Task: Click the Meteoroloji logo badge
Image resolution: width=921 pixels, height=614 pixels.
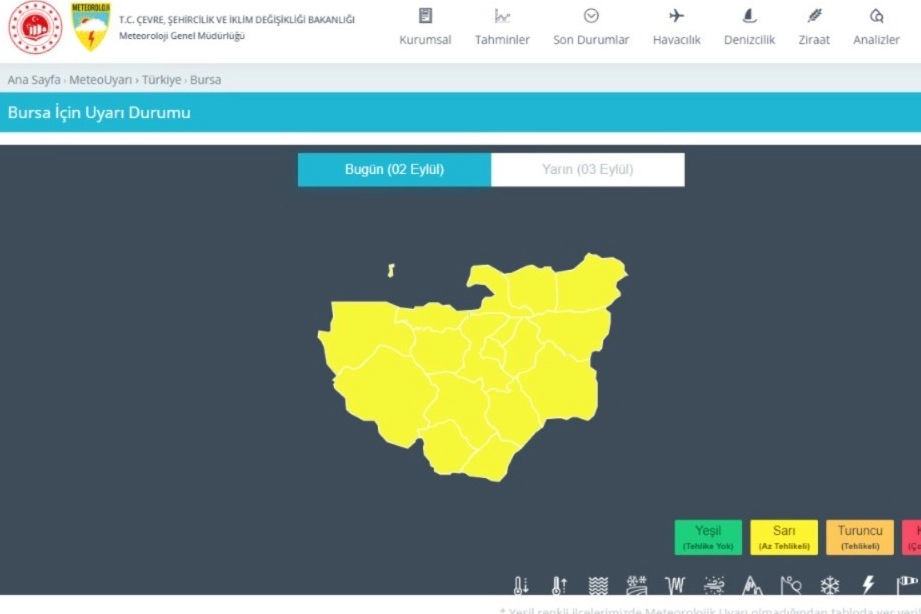Action: [91, 27]
